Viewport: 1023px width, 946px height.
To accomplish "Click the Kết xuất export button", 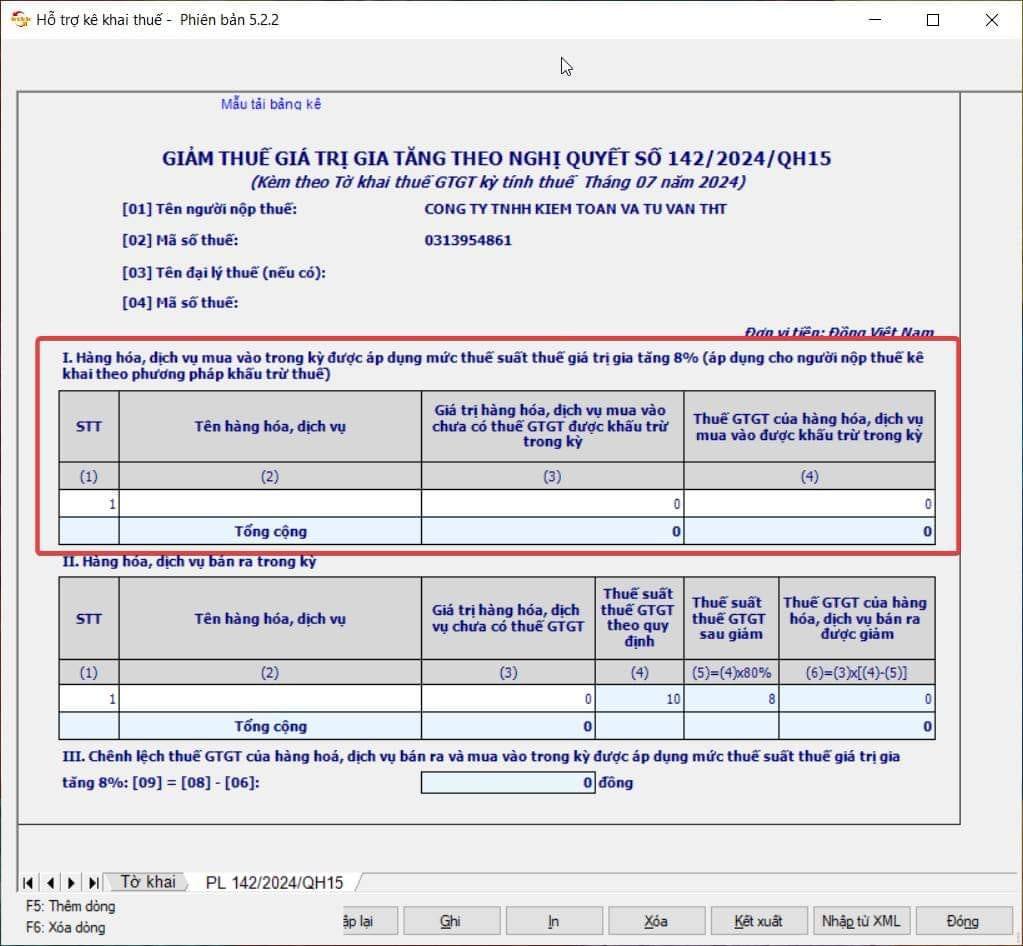I will pyautogui.click(x=757, y=921).
